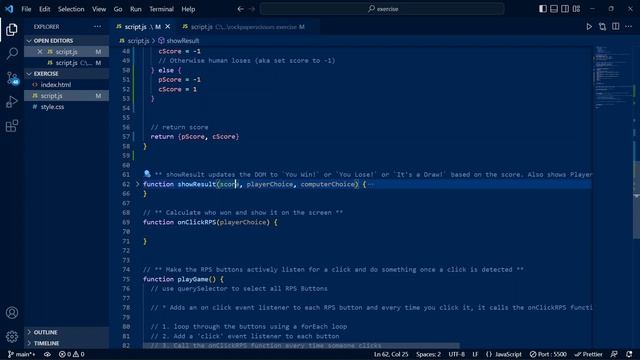Switch to the second script.js tab
This screenshot has width=640, height=360.
point(243,27)
